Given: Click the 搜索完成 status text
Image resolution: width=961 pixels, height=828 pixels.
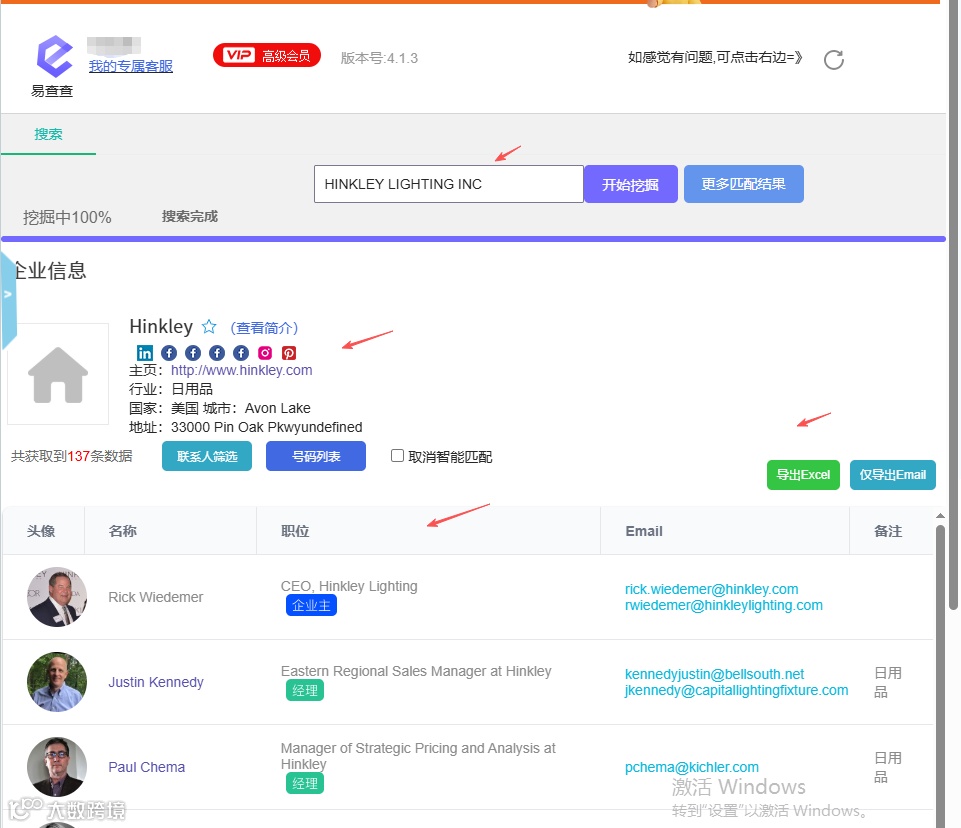Looking at the screenshot, I should (x=189, y=216).
